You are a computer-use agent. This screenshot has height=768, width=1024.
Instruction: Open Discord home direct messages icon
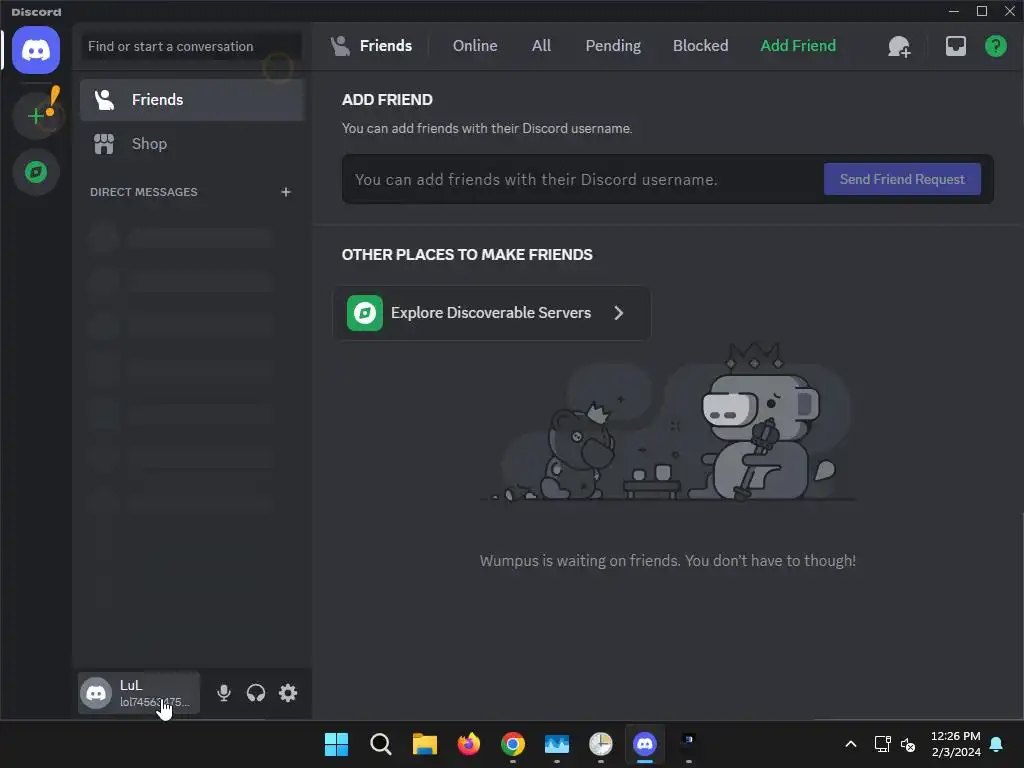pyautogui.click(x=36, y=50)
